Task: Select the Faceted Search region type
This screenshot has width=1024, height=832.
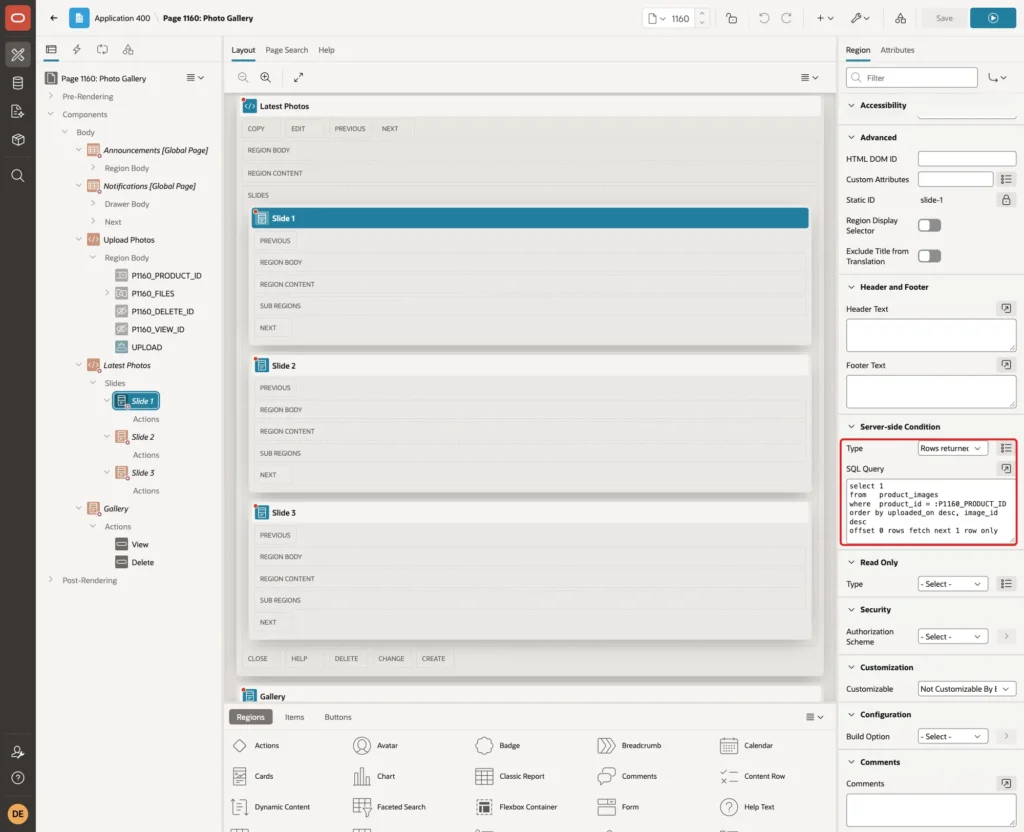Action: 389,807
